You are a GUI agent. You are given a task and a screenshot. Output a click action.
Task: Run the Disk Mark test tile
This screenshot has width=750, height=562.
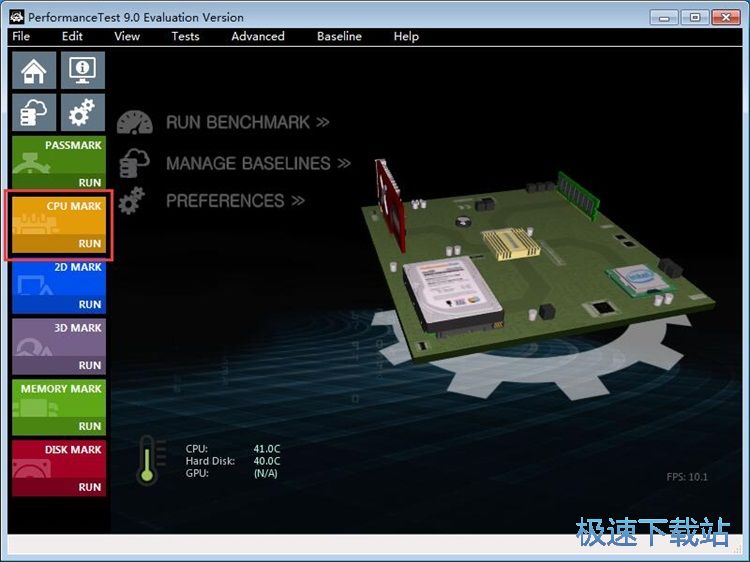coord(58,468)
